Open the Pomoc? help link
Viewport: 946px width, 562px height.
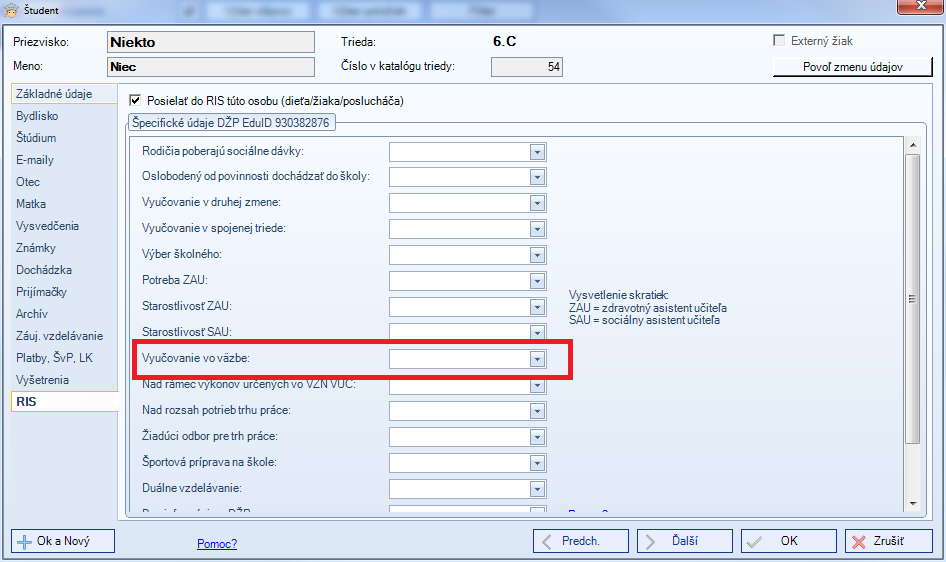point(217,544)
